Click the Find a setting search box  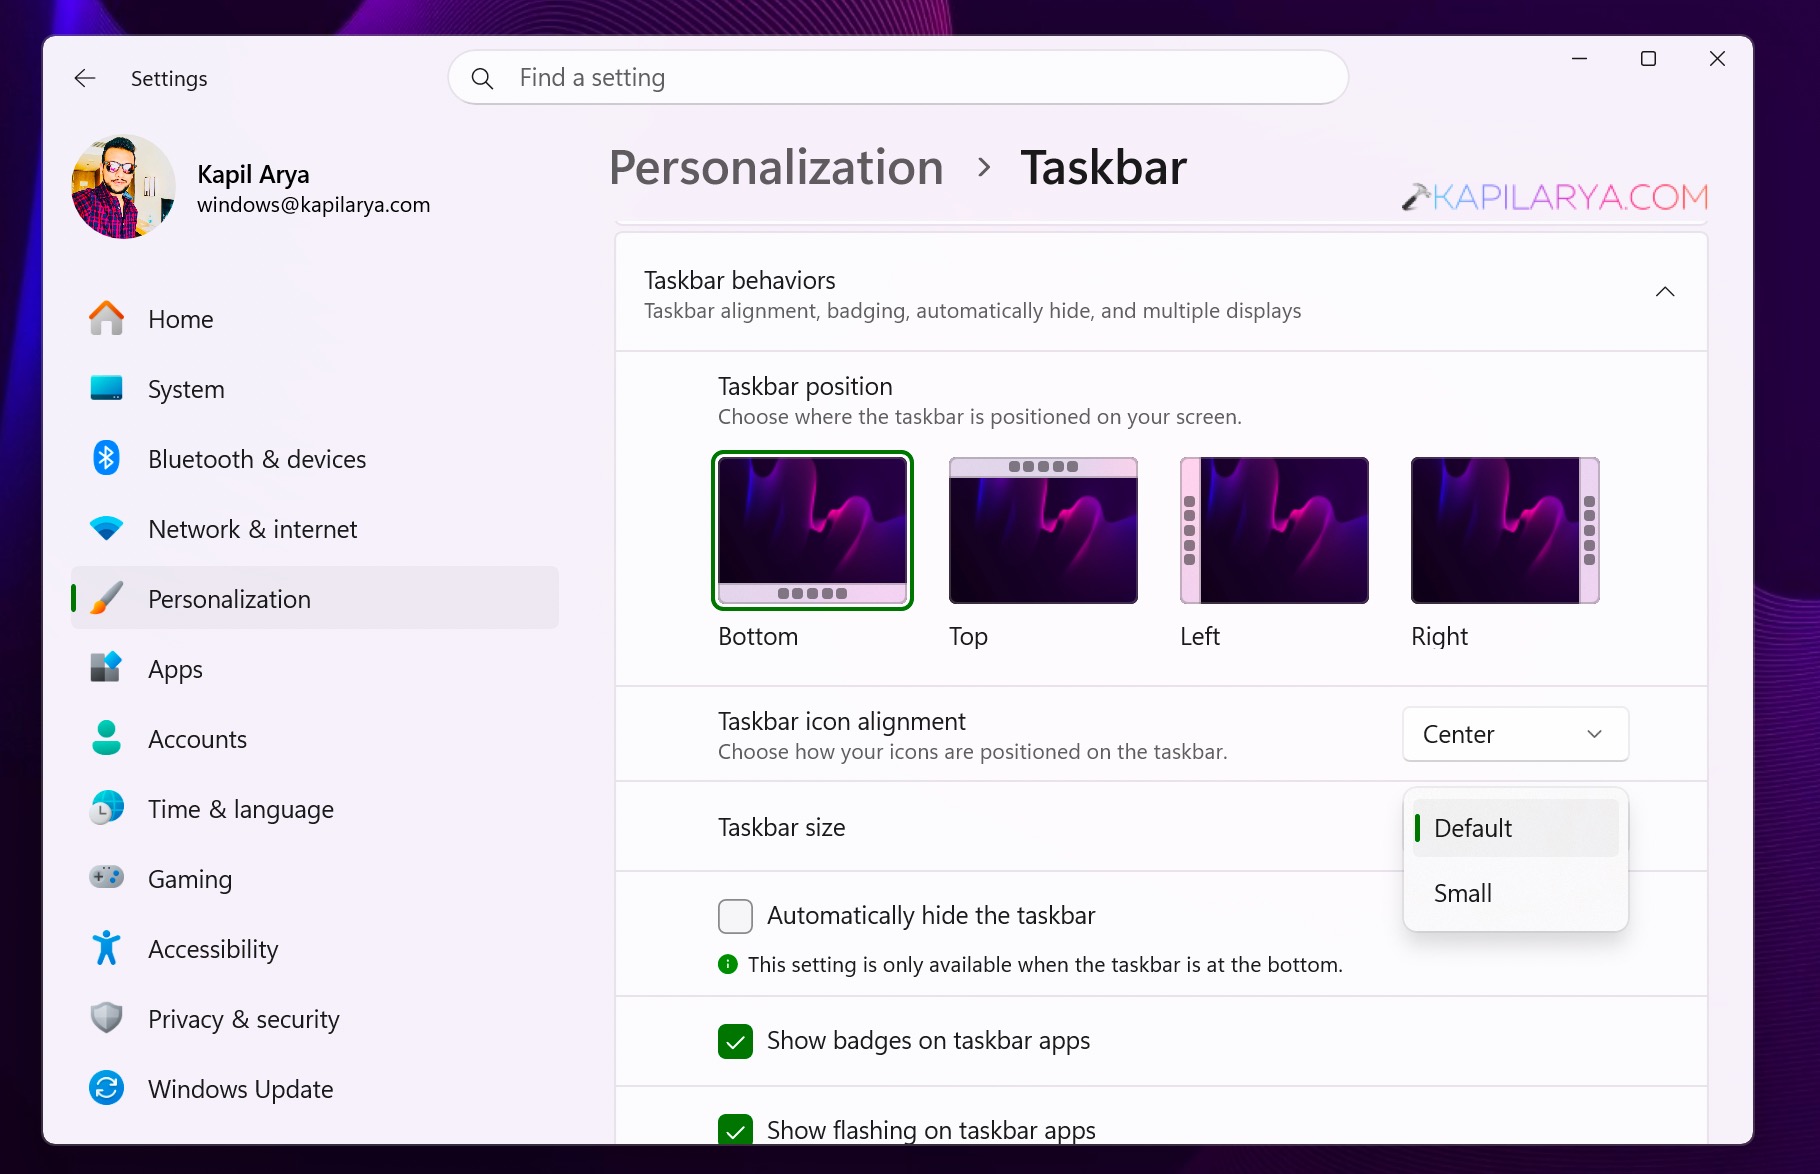[898, 78]
